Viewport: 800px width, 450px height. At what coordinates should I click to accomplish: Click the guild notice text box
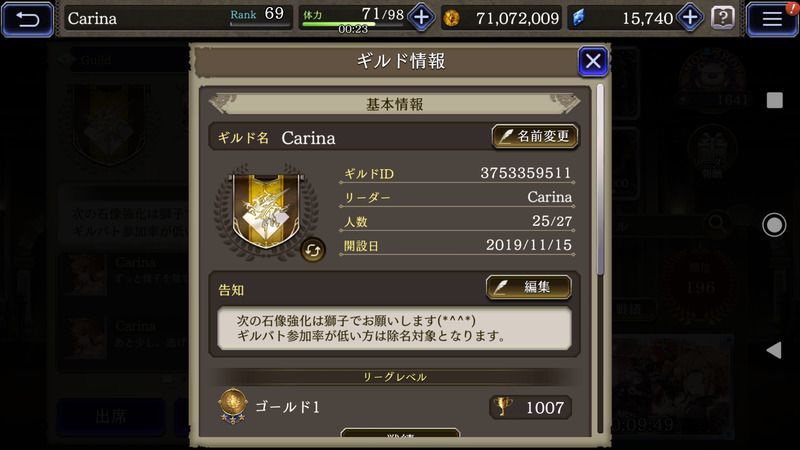click(x=394, y=329)
